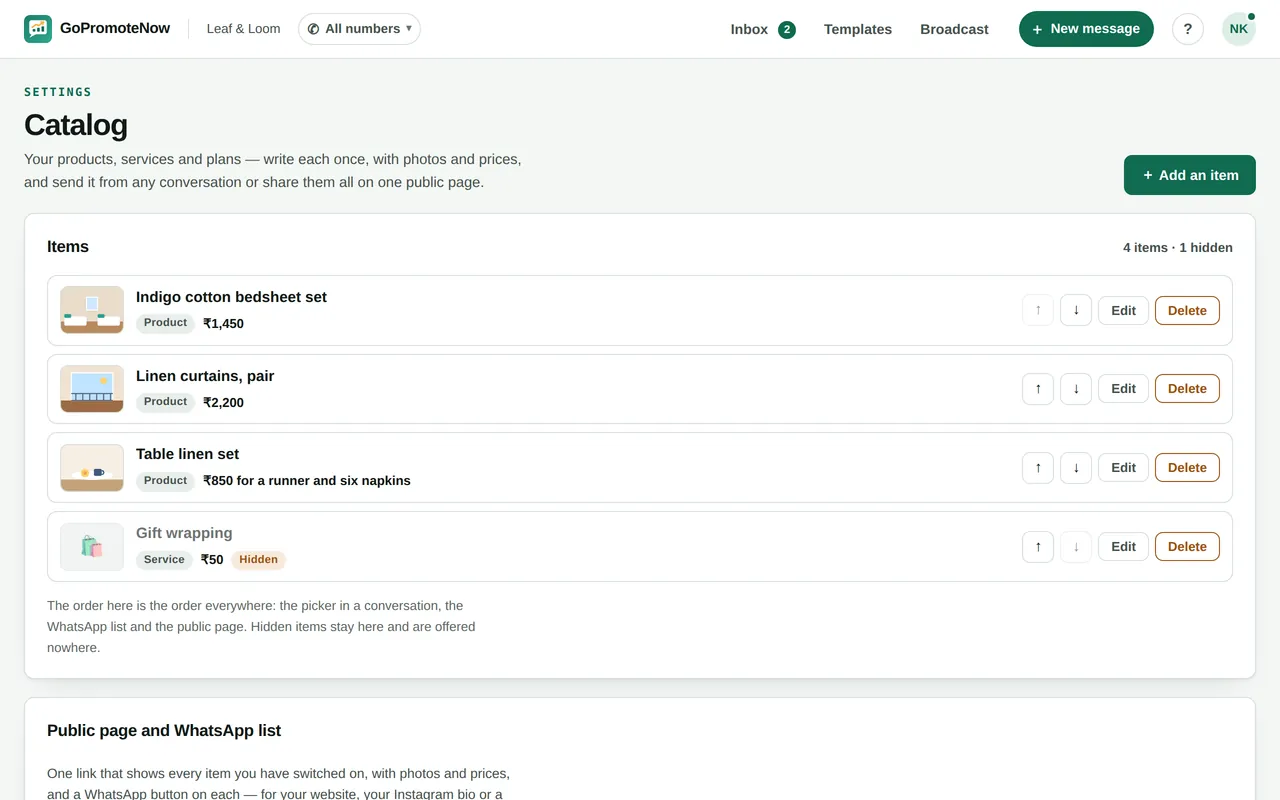Viewport: 1280px width, 800px height.
Task: Open the Table linen set thumbnail
Action: click(92, 467)
